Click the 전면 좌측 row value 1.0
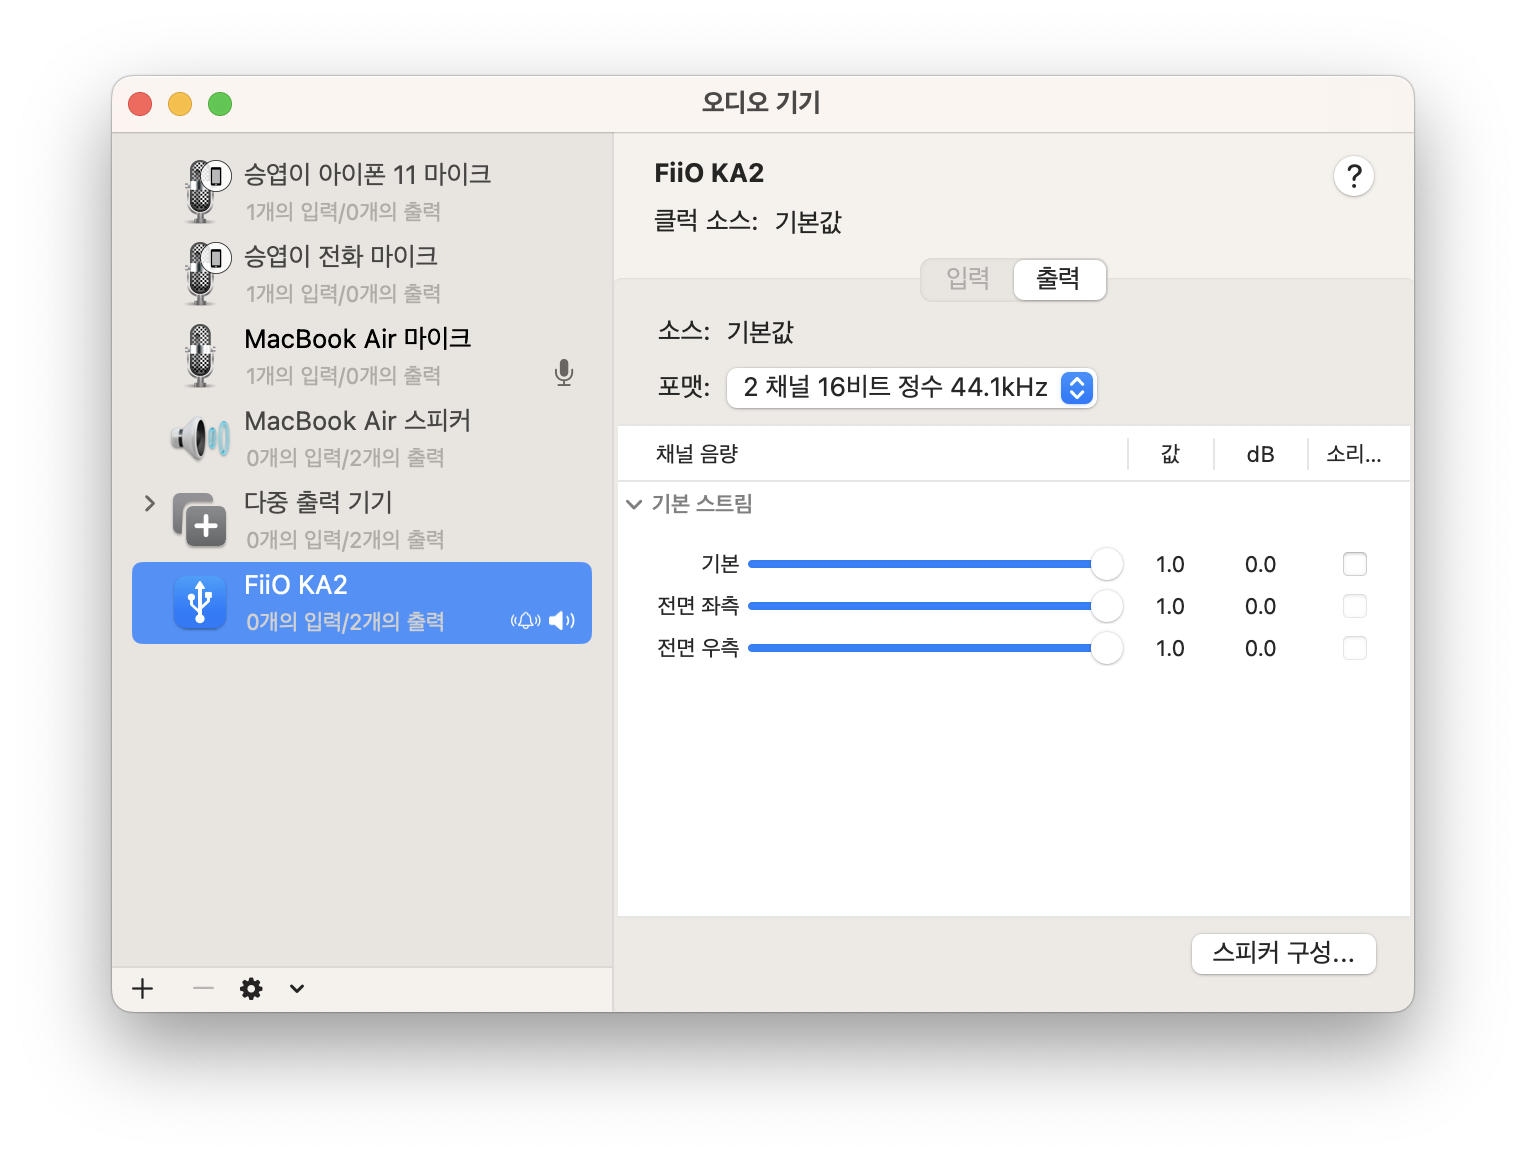The width and height of the screenshot is (1526, 1160). coord(1170,607)
